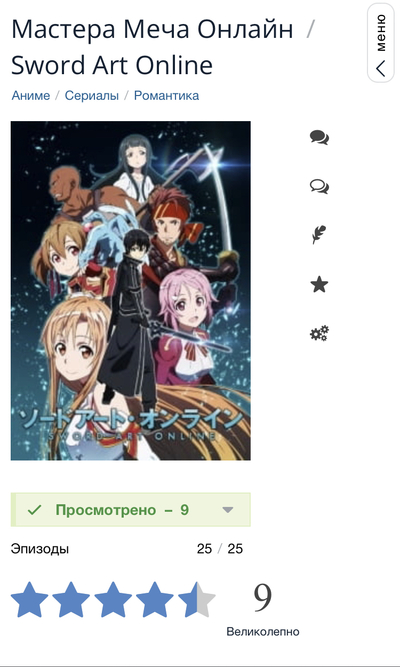The image size is (400, 667).
Task: Select the Романтика genre link
Action: (x=166, y=95)
